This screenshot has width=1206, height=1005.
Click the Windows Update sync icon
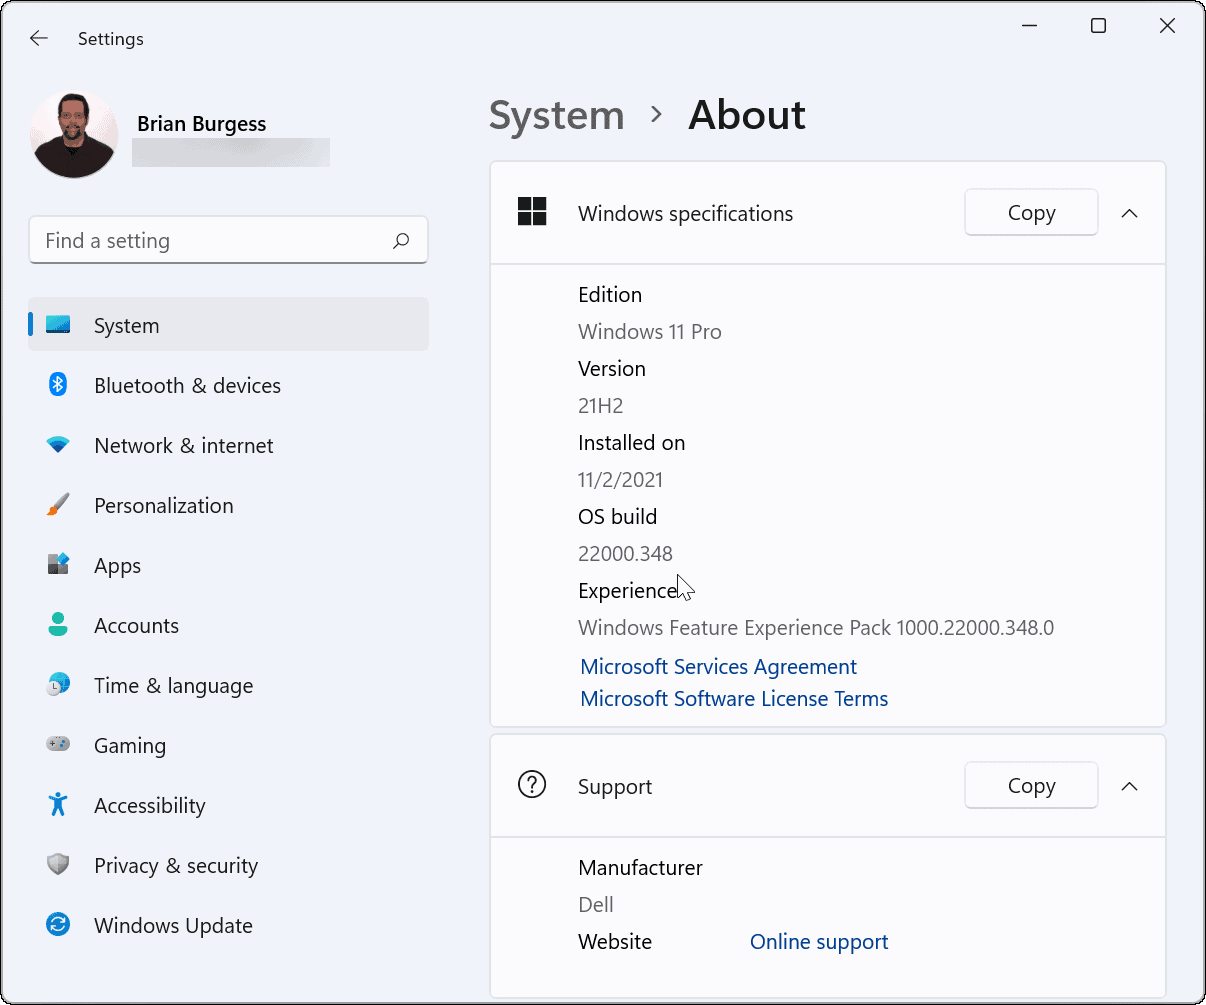58,924
